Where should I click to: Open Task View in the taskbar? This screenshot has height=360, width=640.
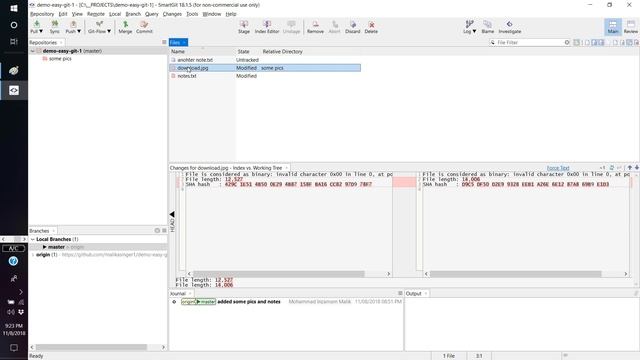pos(13,41)
